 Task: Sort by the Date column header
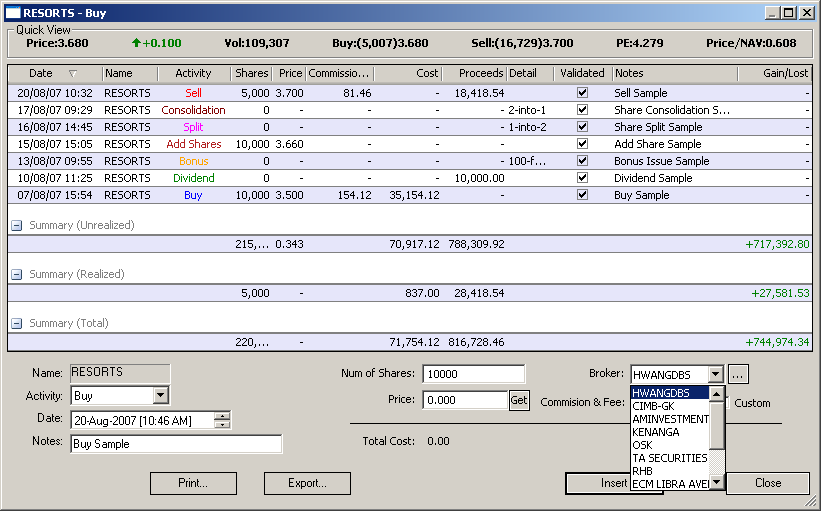pos(55,73)
